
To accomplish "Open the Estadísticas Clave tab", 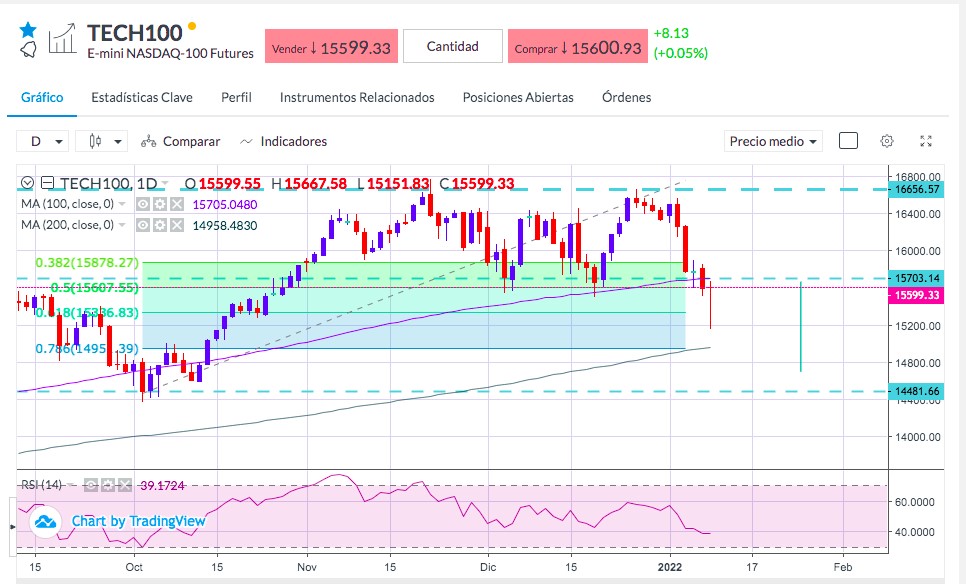I will [x=142, y=97].
